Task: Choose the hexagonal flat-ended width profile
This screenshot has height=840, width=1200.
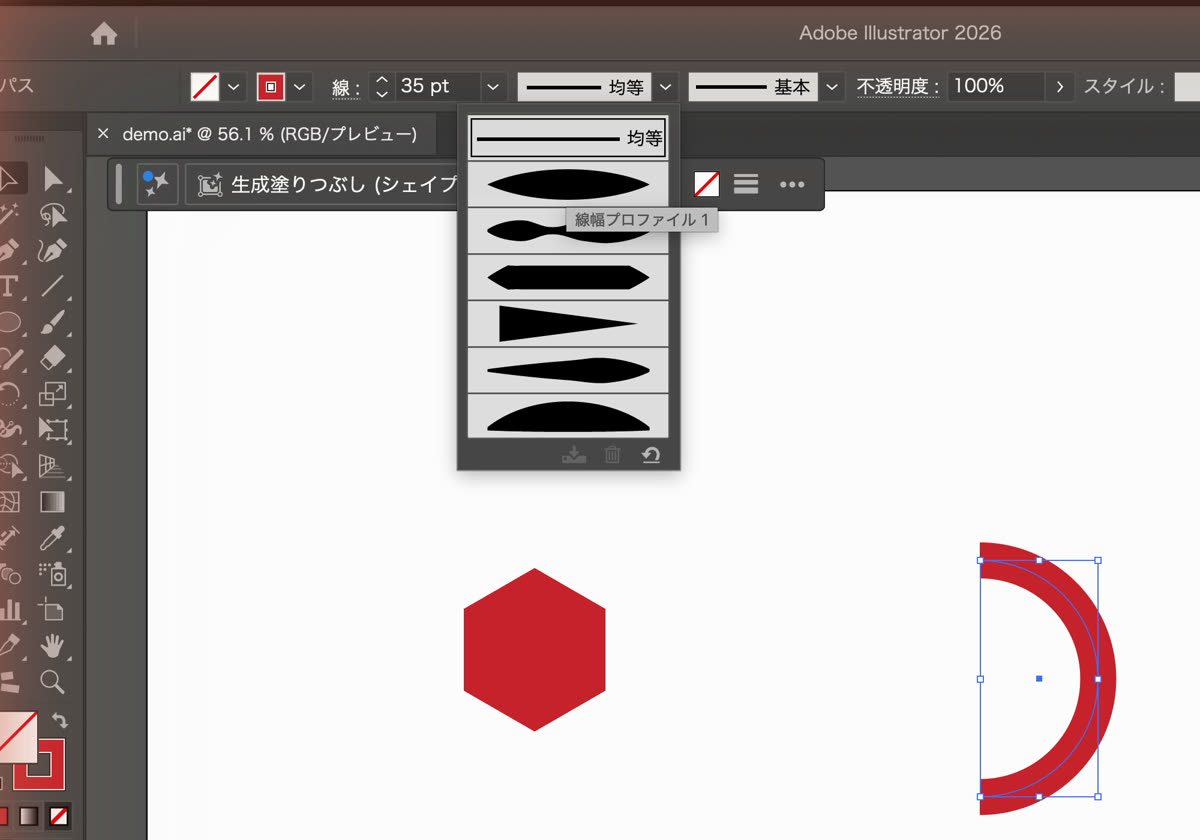Action: (x=568, y=277)
